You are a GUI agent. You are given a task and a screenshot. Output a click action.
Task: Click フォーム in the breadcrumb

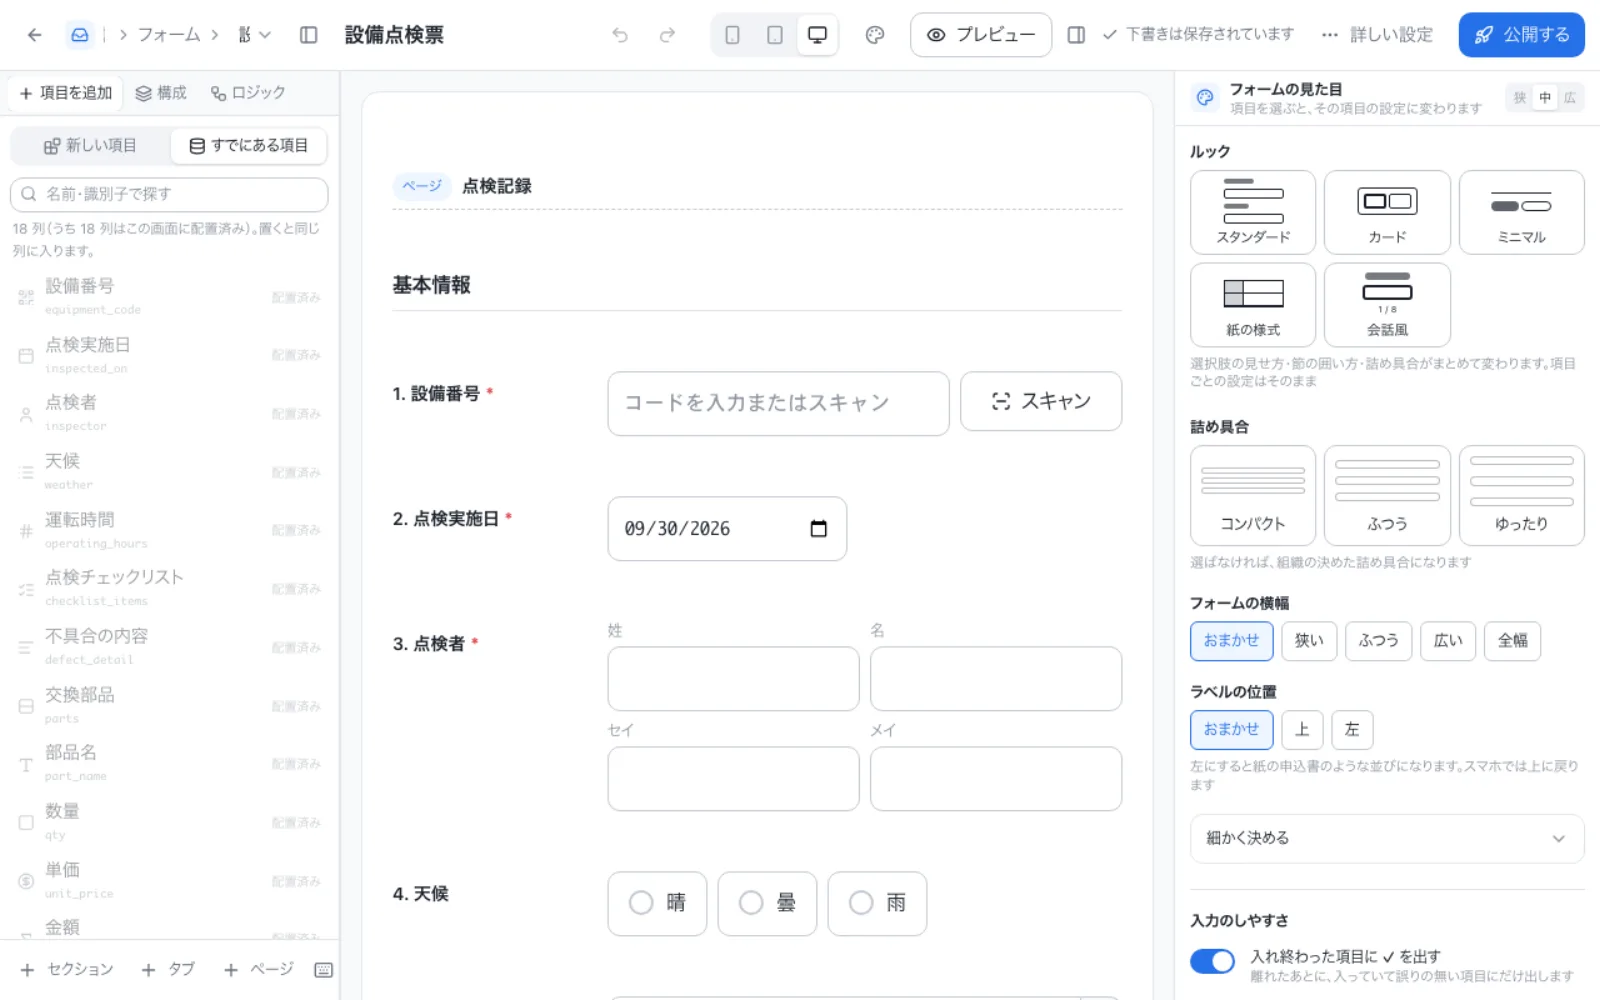[x=169, y=35]
